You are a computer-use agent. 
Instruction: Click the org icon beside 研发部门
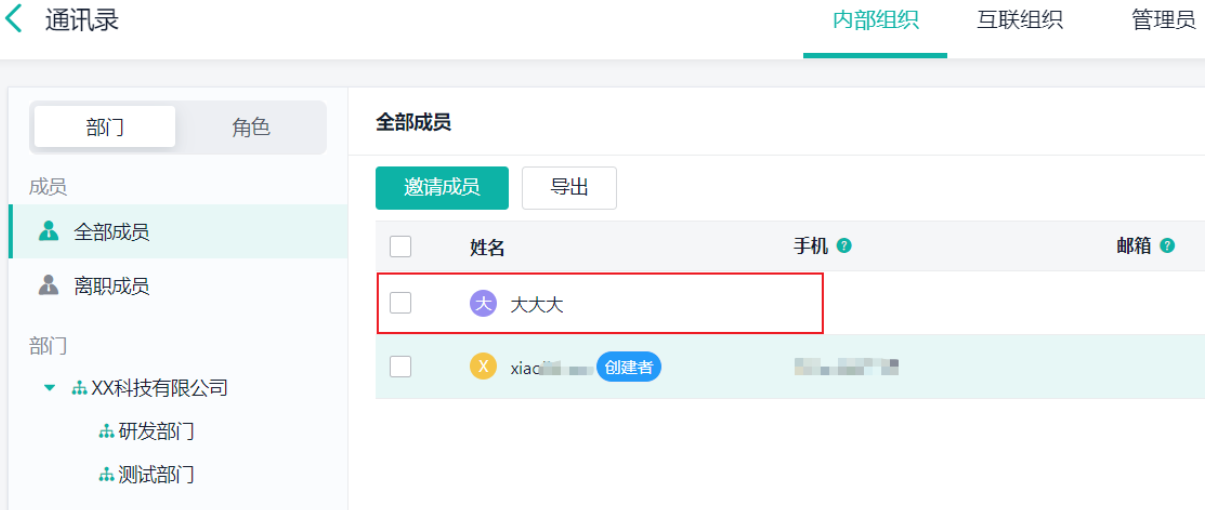coord(106,432)
